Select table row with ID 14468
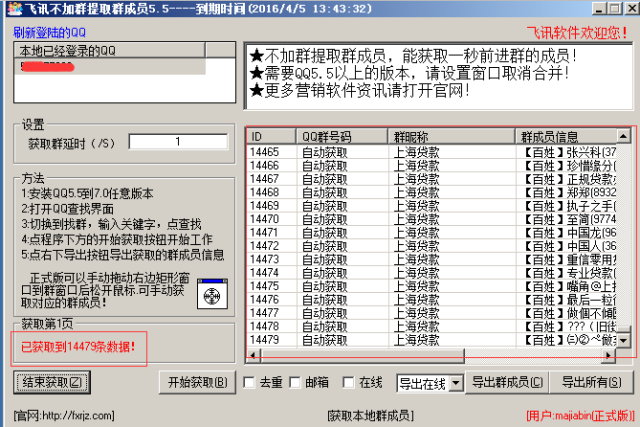This screenshot has width=640, height=427. click(x=432, y=192)
